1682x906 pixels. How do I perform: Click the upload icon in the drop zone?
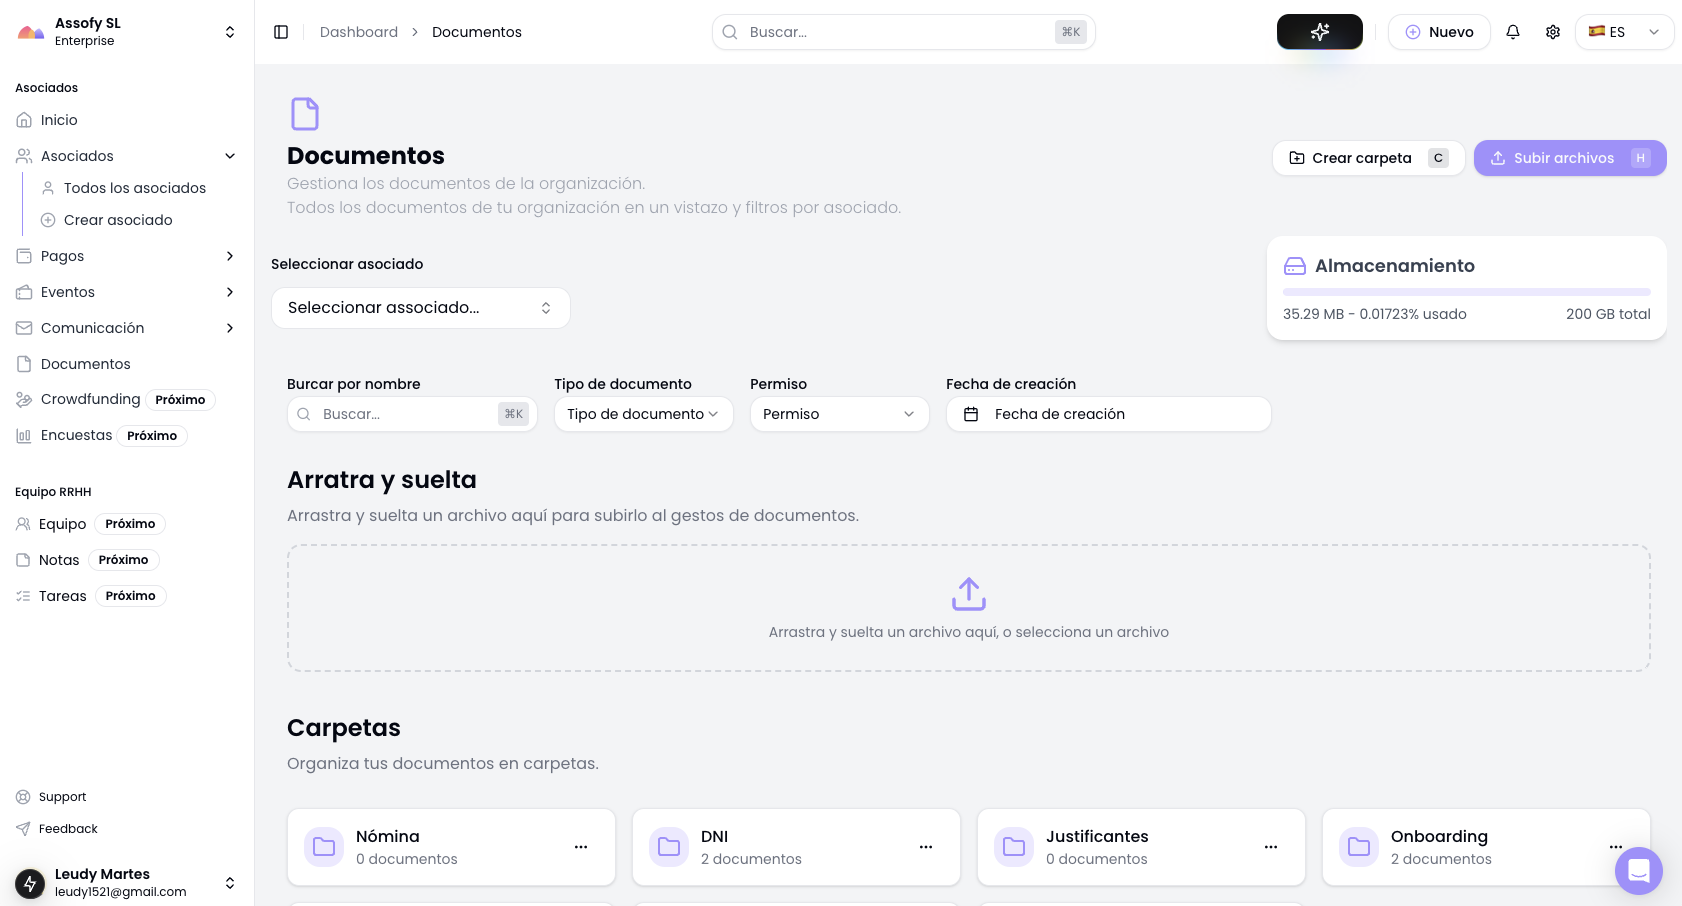pos(968,593)
